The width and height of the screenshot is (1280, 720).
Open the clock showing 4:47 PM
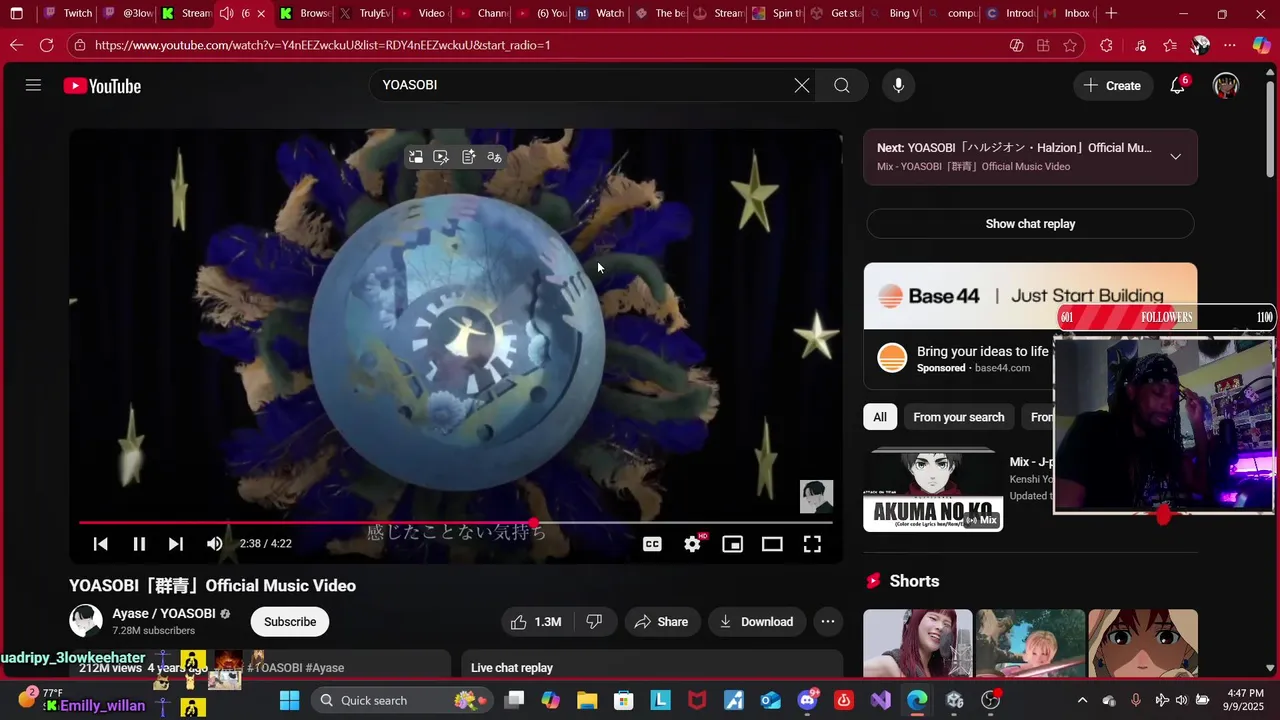1245,700
